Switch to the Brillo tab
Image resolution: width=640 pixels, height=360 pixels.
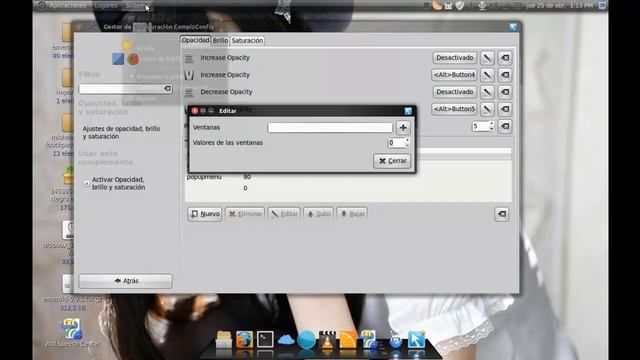point(220,40)
